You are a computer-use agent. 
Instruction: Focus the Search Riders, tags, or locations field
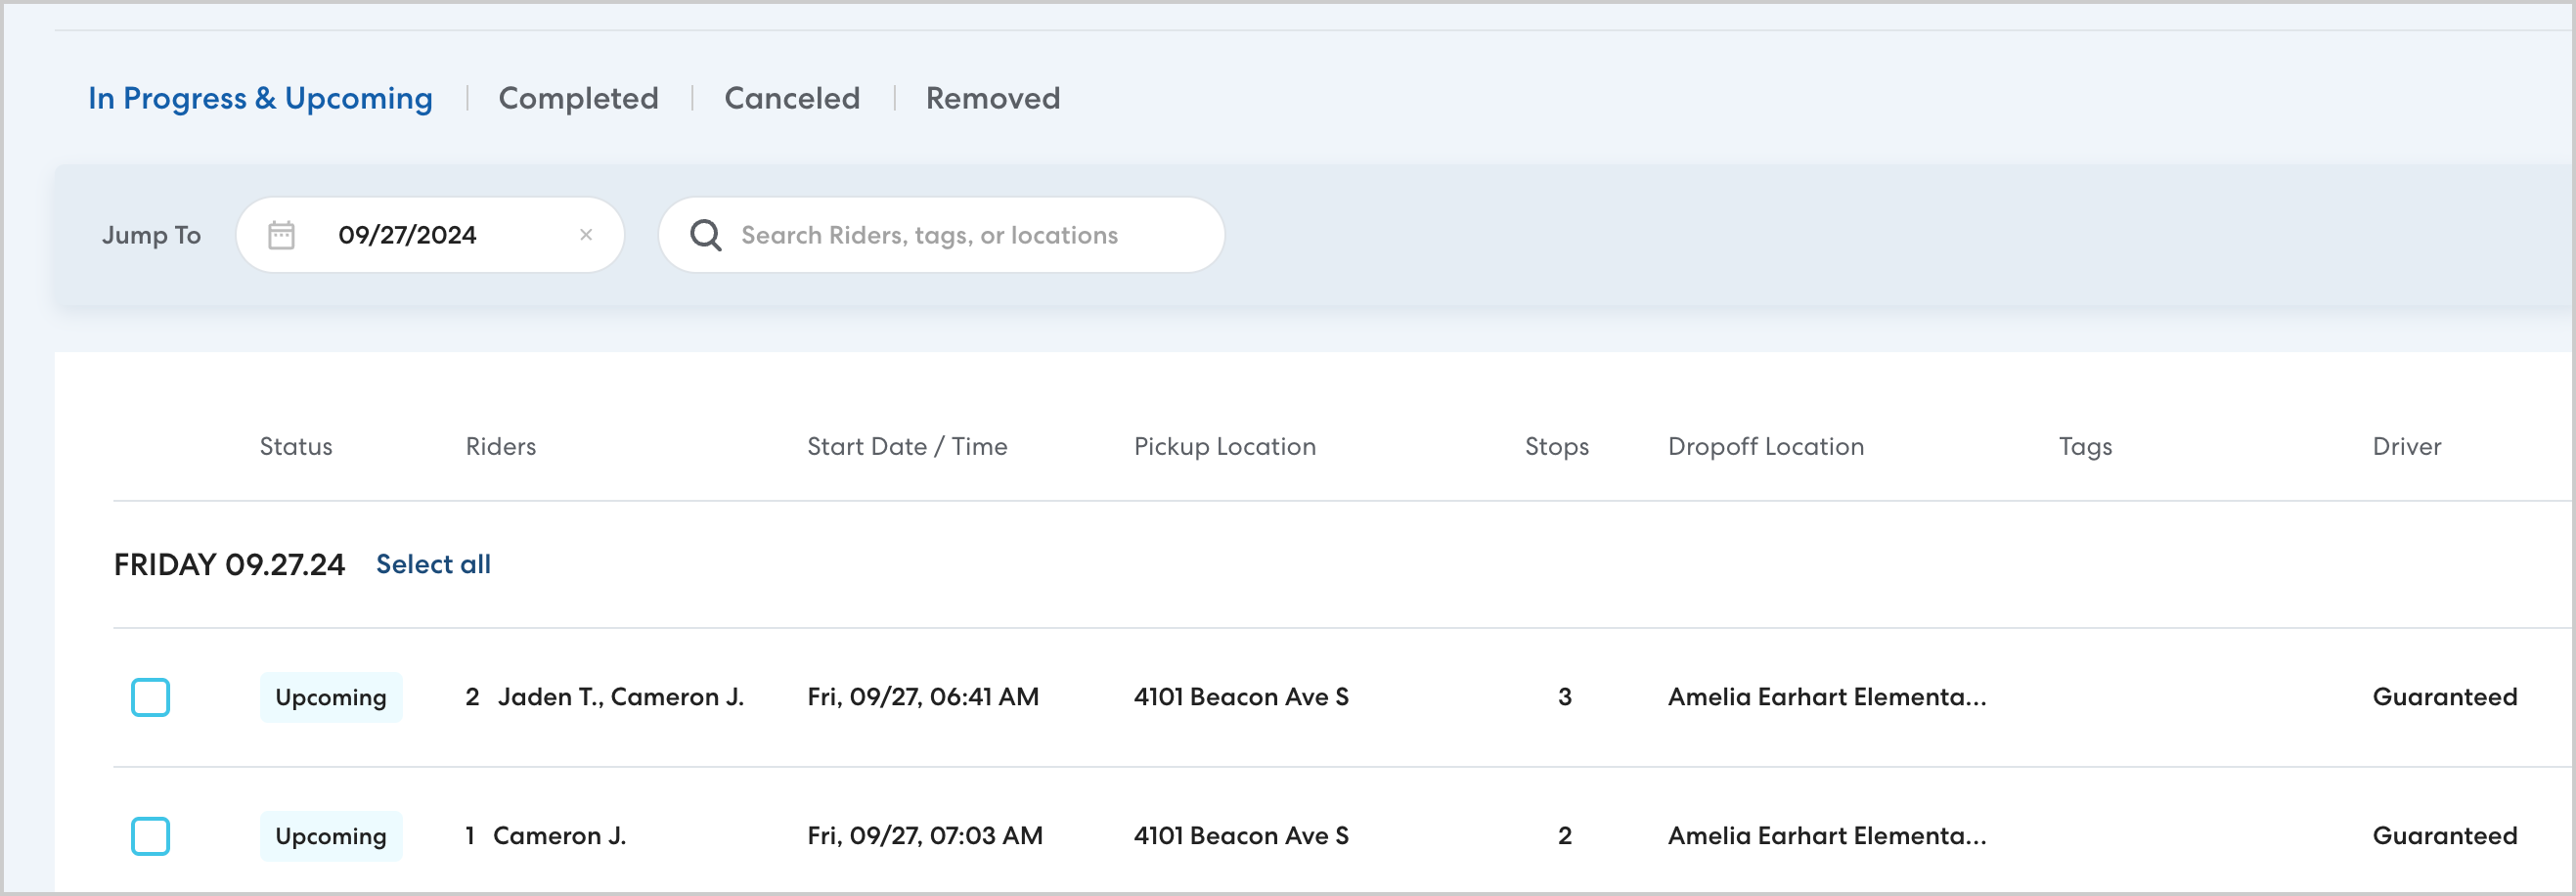tap(960, 235)
